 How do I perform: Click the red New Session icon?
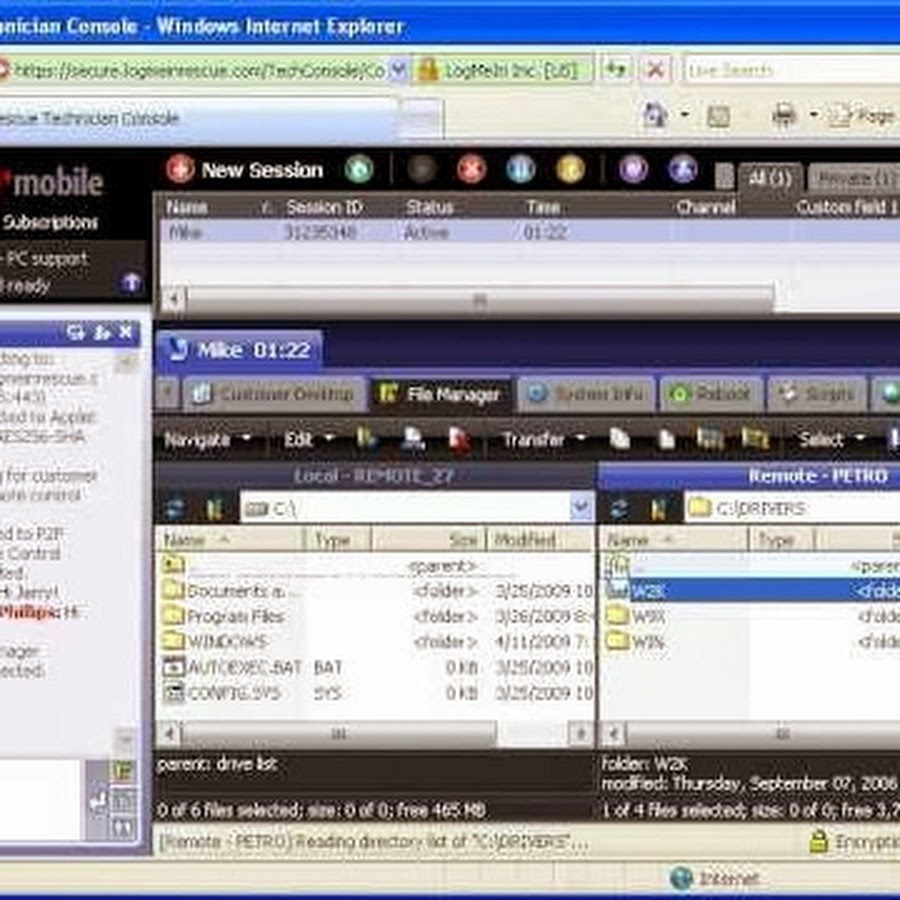tap(180, 169)
